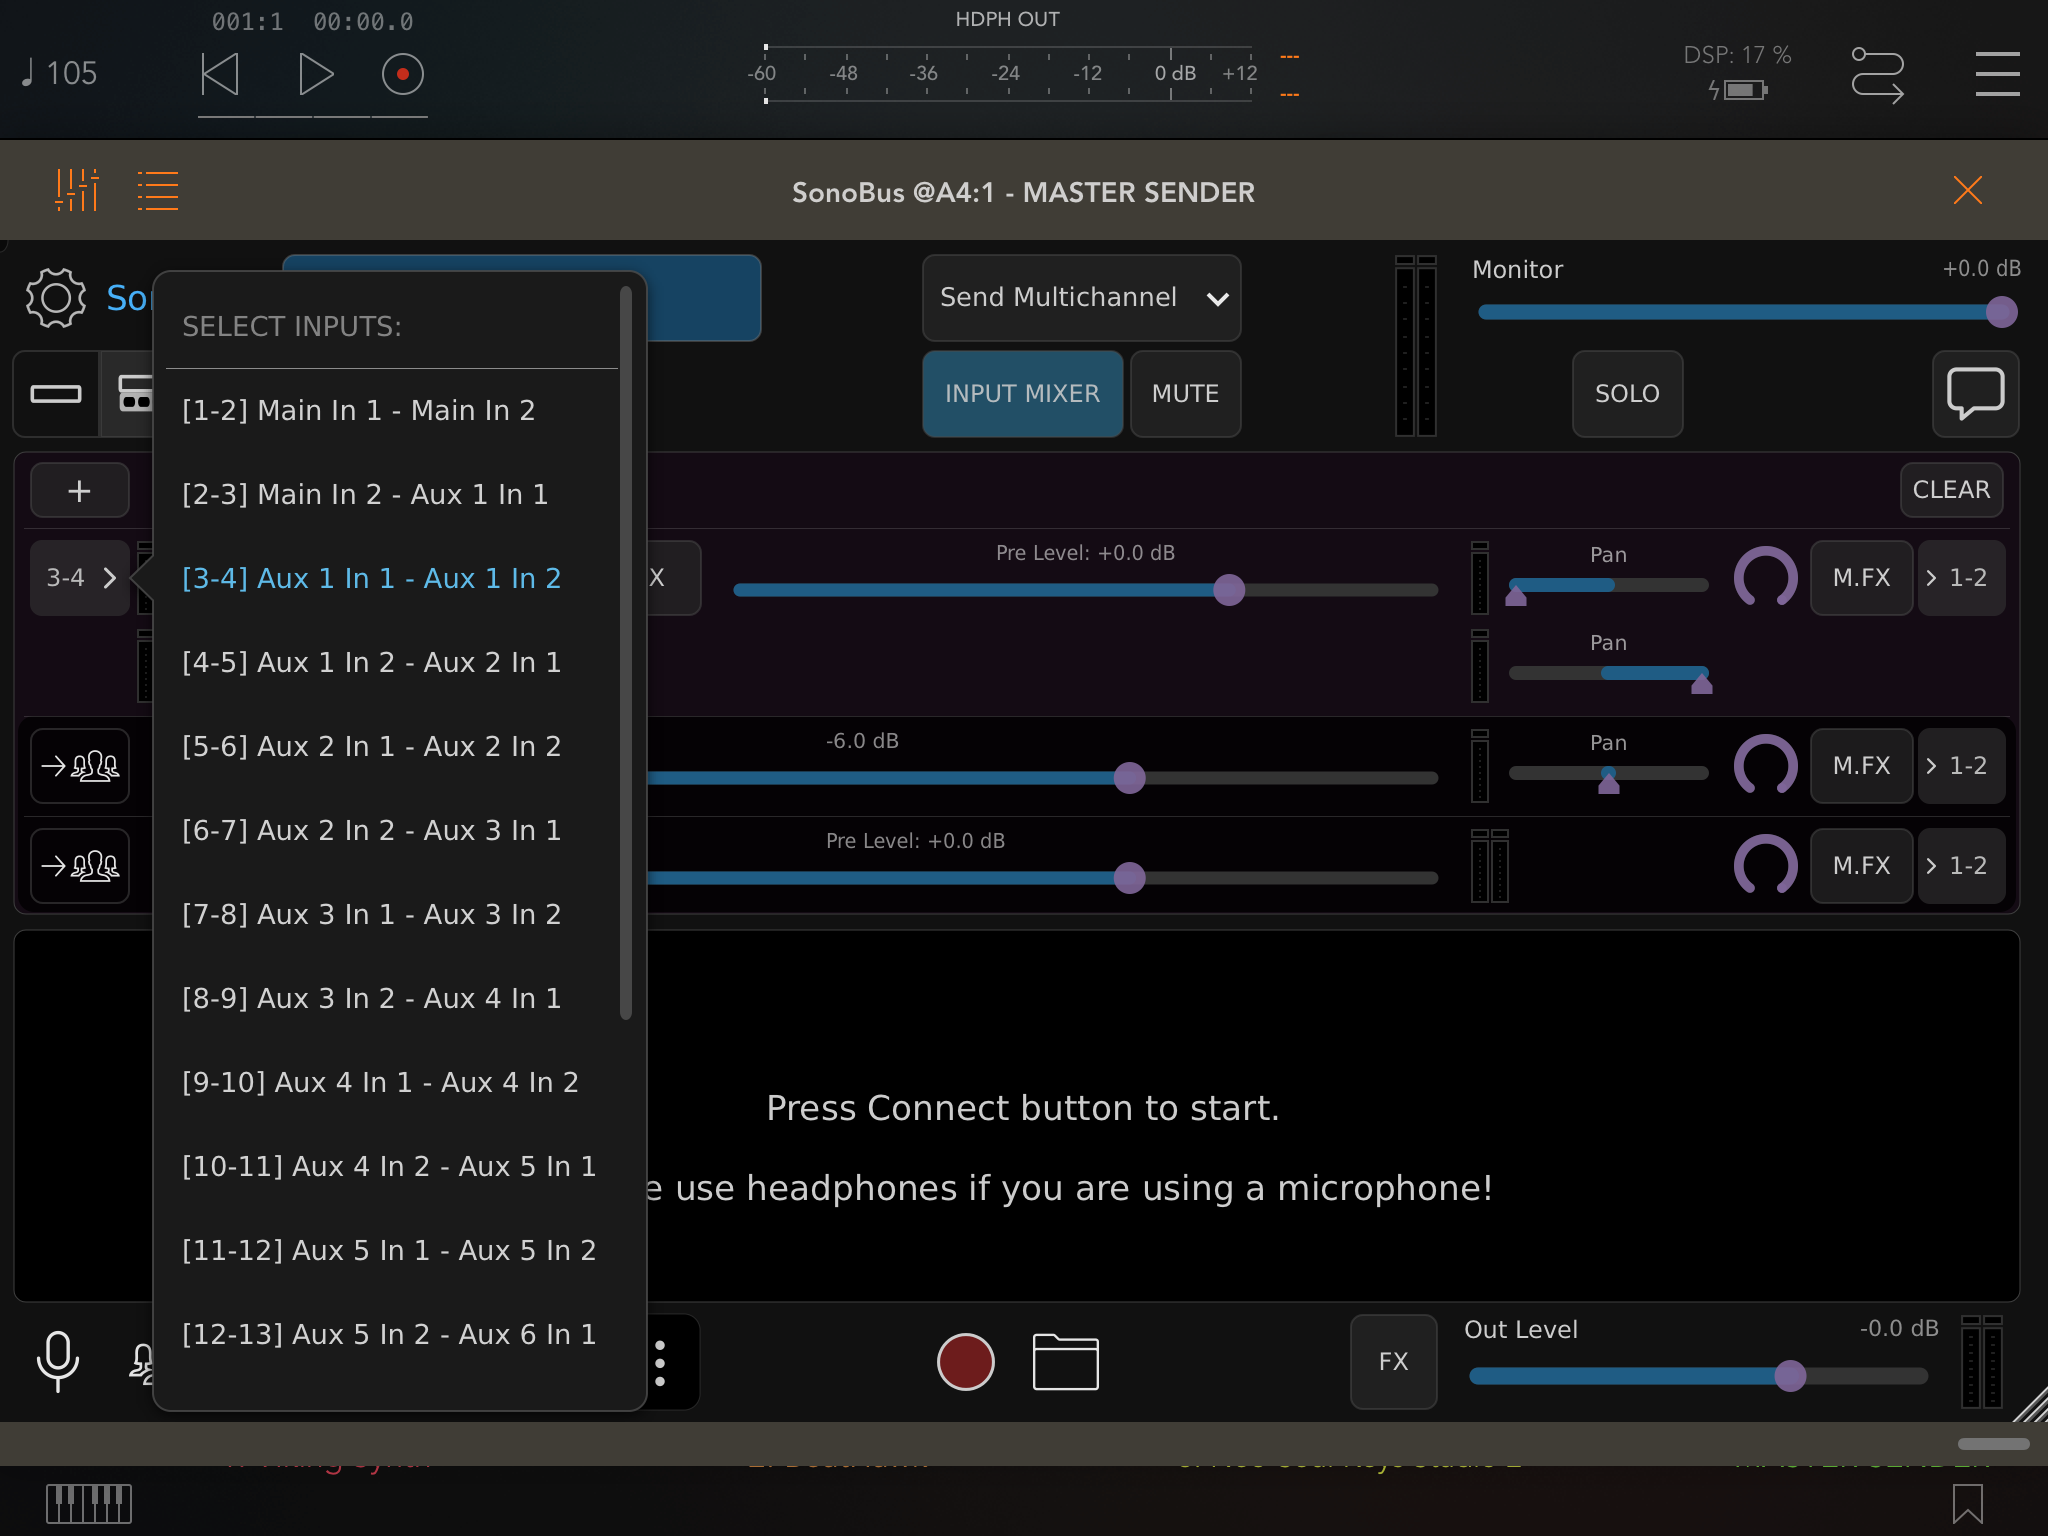The height and width of the screenshot is (1536, 2048).
Task: Click the input list scrollbar
Action: pyautogui.click(x=626, y=654)
